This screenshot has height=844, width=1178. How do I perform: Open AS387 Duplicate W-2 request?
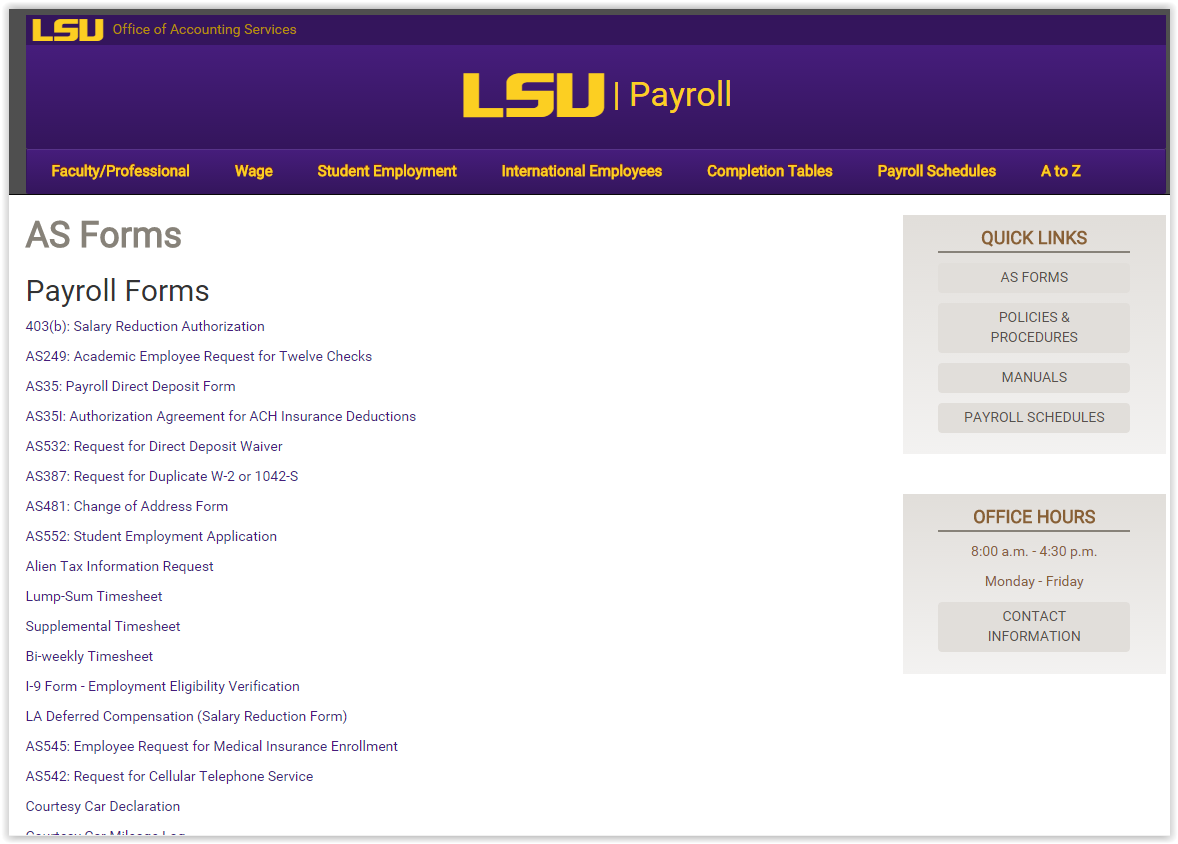point(162,476)
